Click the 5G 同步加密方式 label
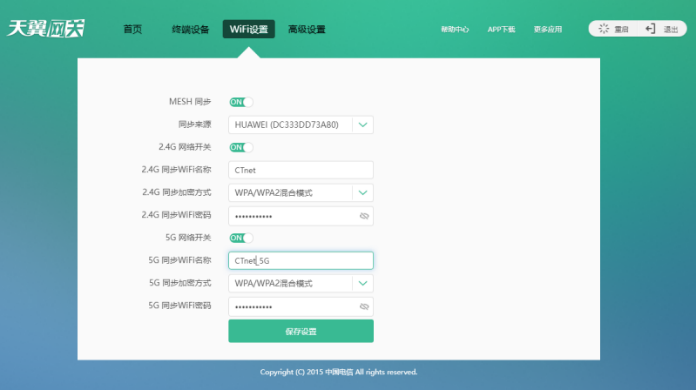The image size is (696, 390). tap(180, 283)
